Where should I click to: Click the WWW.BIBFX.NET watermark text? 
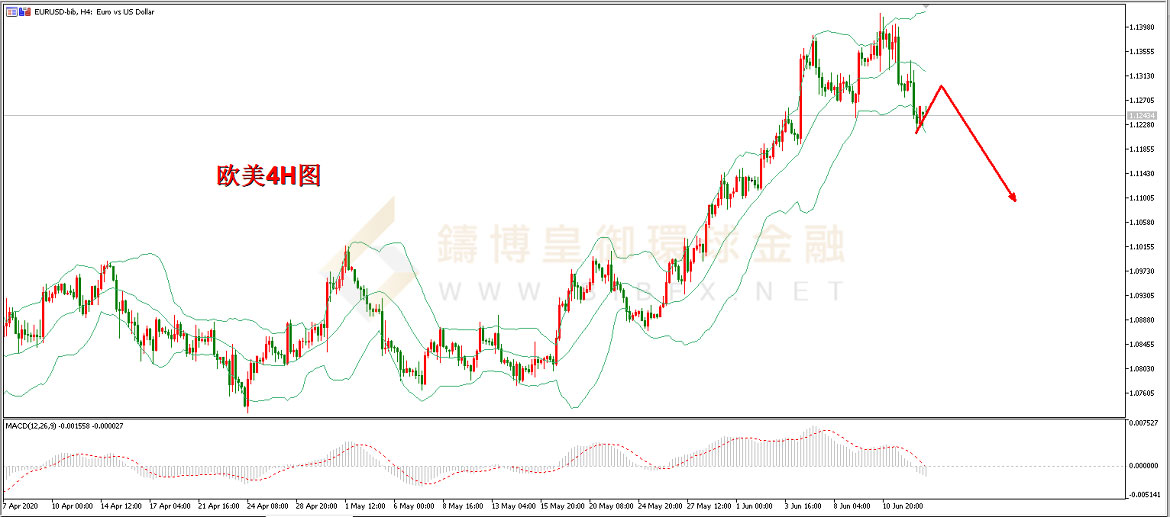coord(642,291)
